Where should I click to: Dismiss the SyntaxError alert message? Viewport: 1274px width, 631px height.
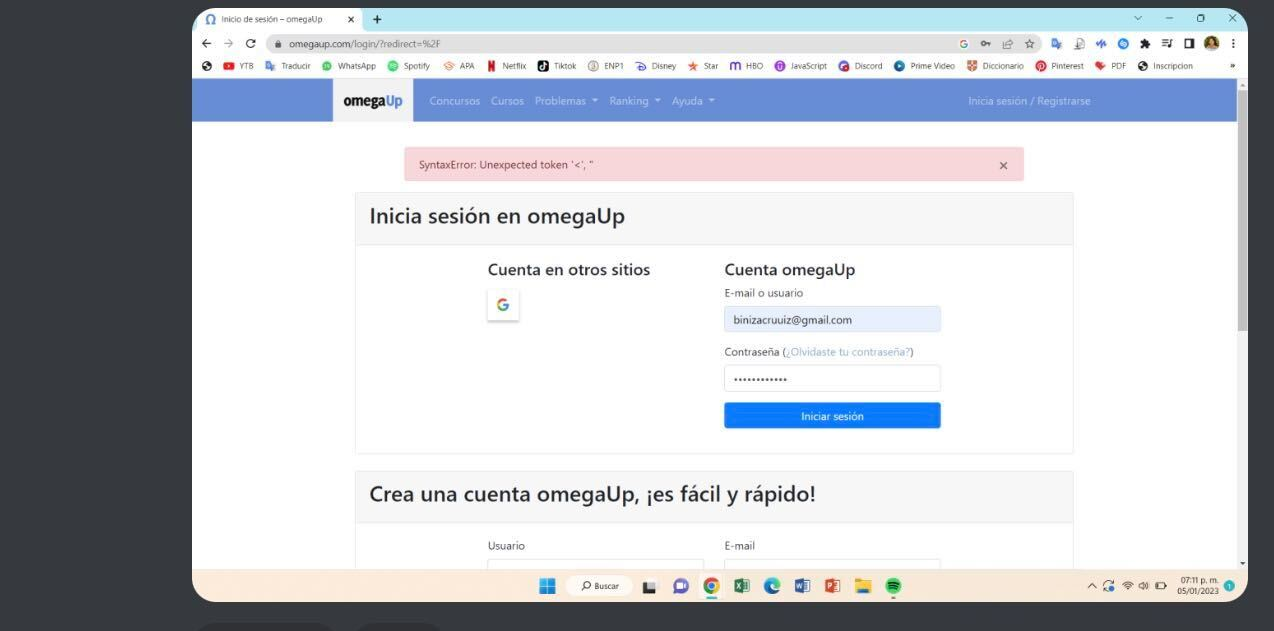pyautogui.click(x=1003, y=164)
